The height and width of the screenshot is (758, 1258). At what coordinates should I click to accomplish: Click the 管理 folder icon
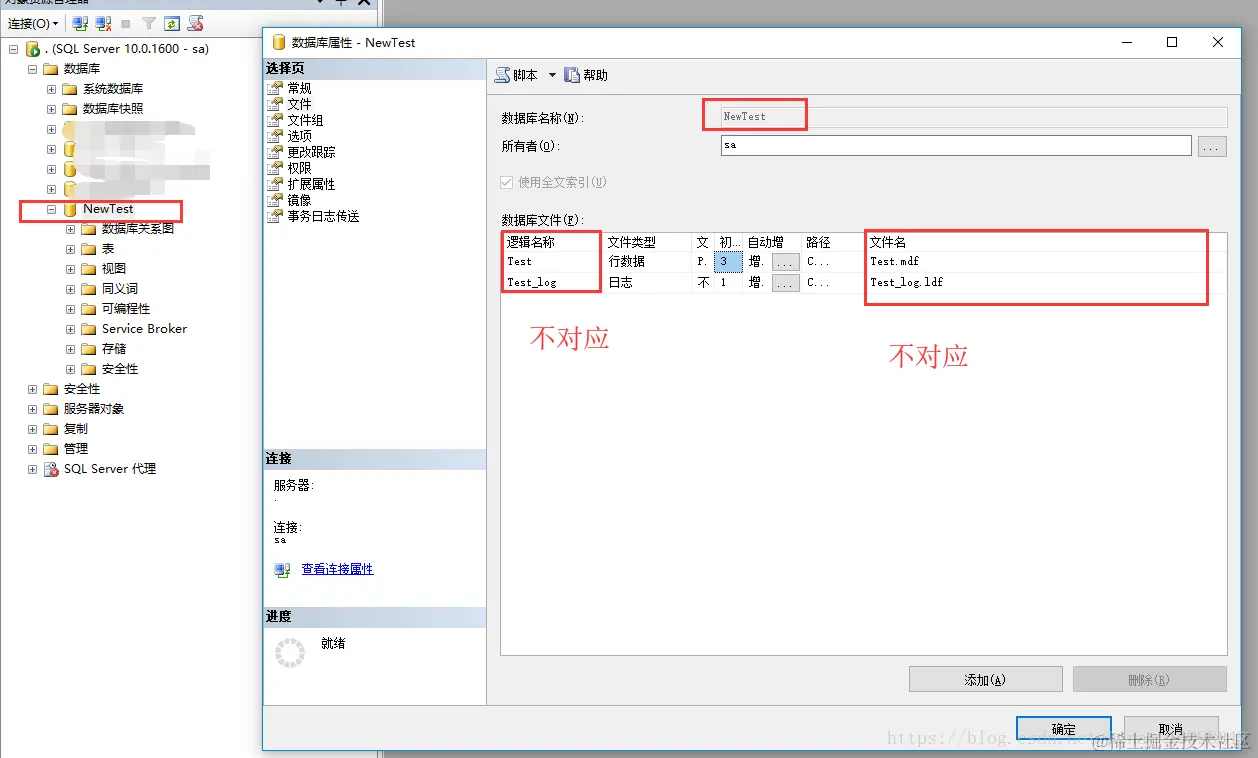pos(51,449)
